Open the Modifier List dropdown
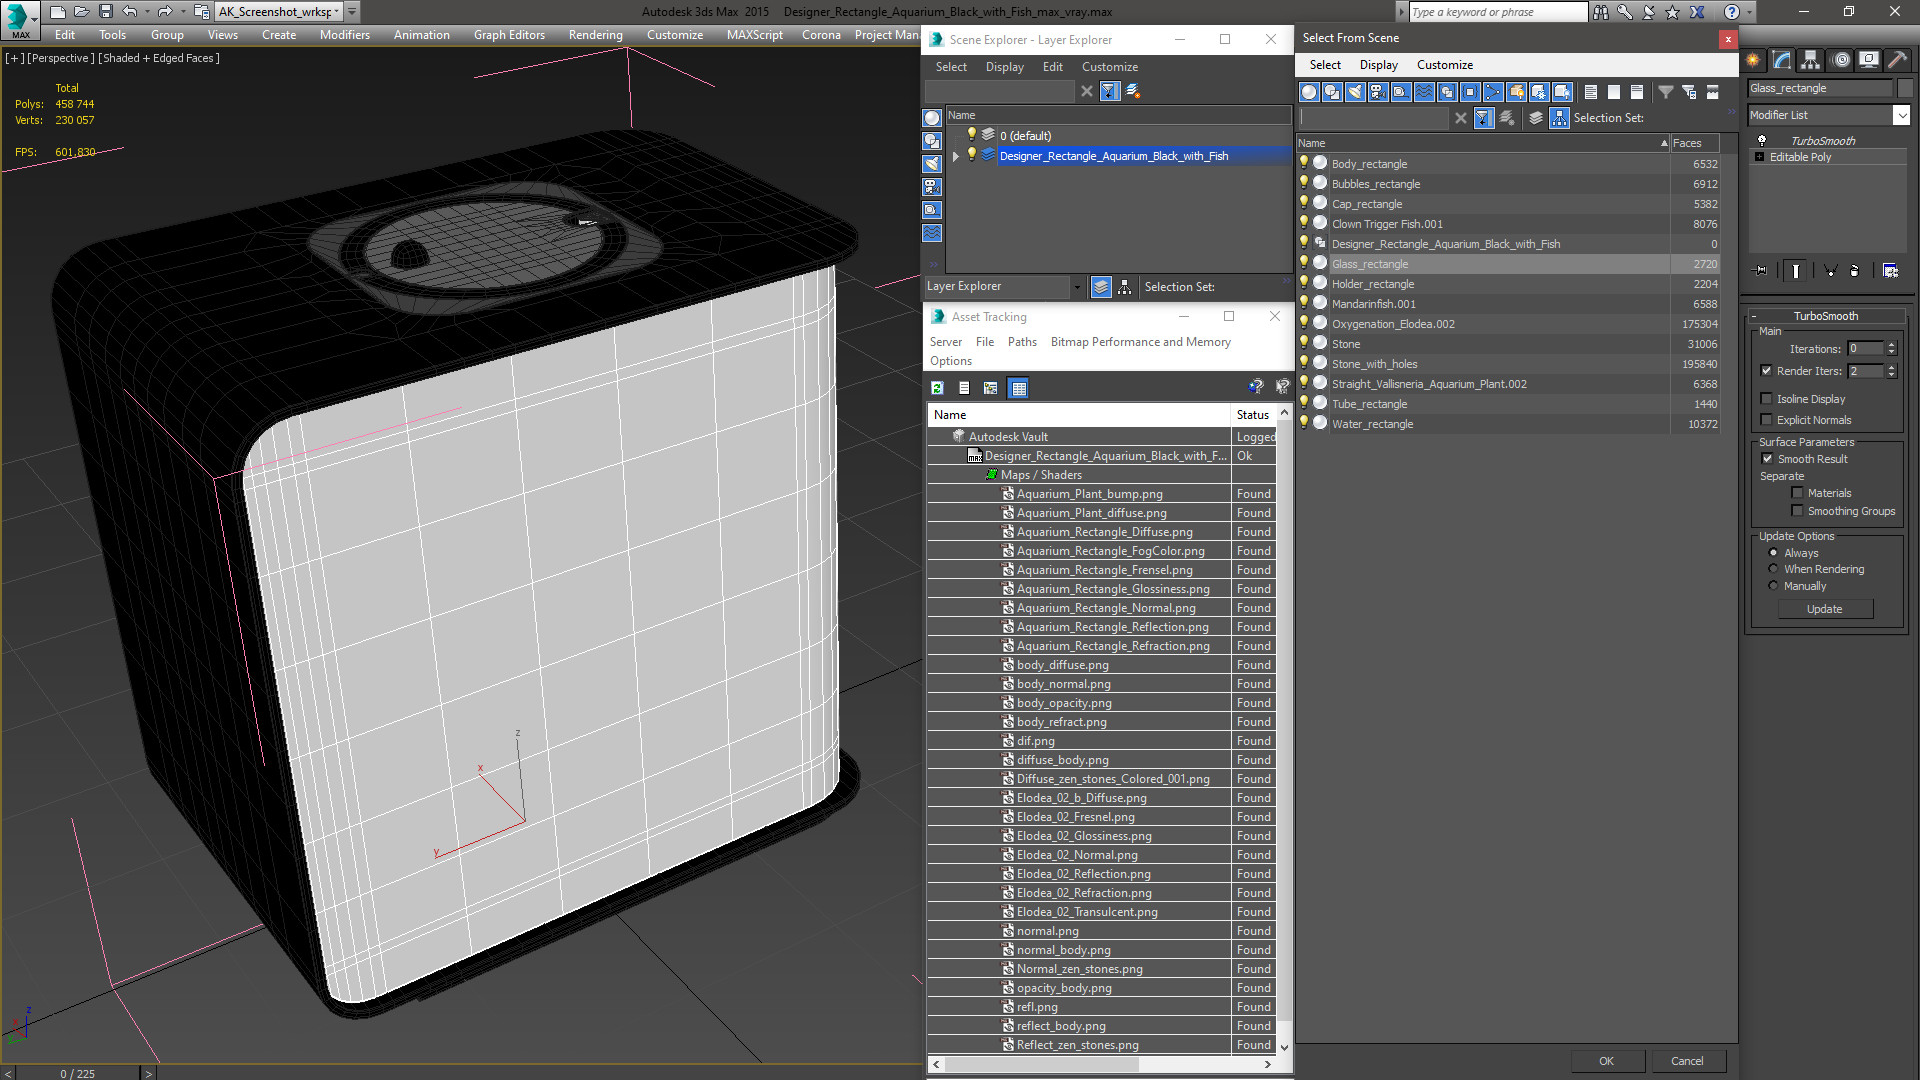The width and height of the screenshot is (1920, 1080). (1901, 115)
